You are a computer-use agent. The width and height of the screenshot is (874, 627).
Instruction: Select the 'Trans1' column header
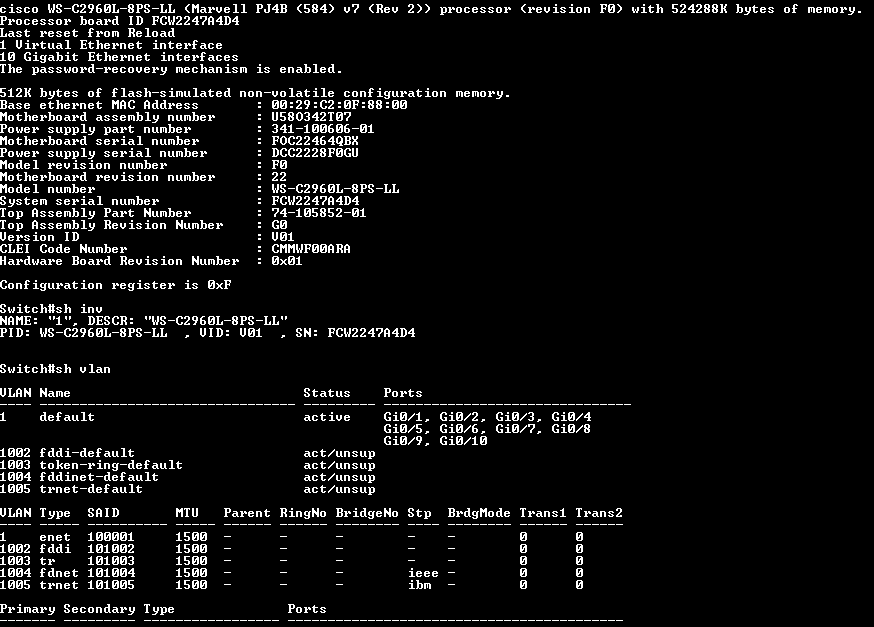click(543, 513)
